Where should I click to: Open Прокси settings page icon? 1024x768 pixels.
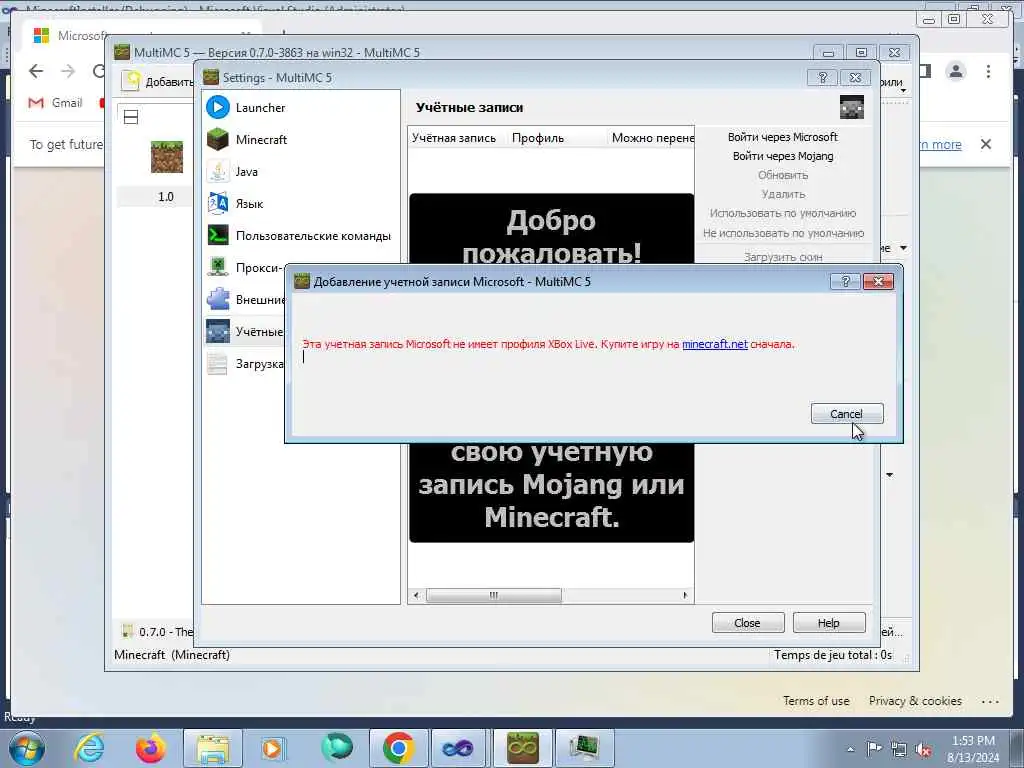(217, 267)
